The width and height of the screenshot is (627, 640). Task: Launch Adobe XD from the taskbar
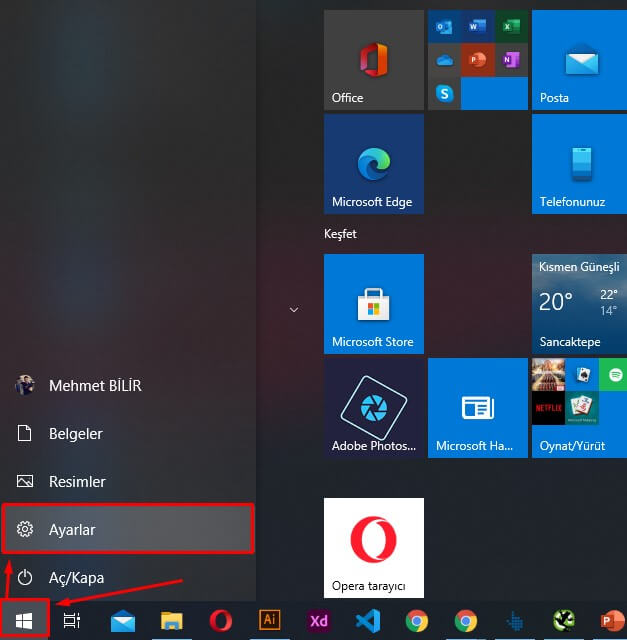click(x=319, y=621)
